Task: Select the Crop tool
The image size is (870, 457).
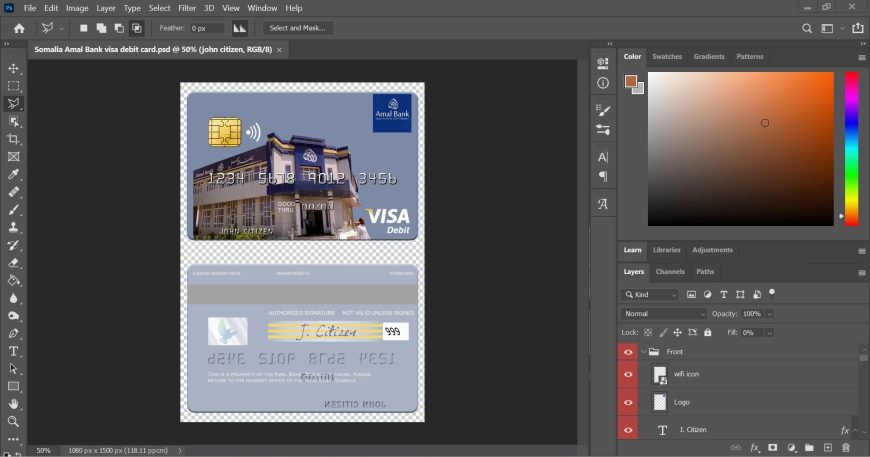Action: 13,139
